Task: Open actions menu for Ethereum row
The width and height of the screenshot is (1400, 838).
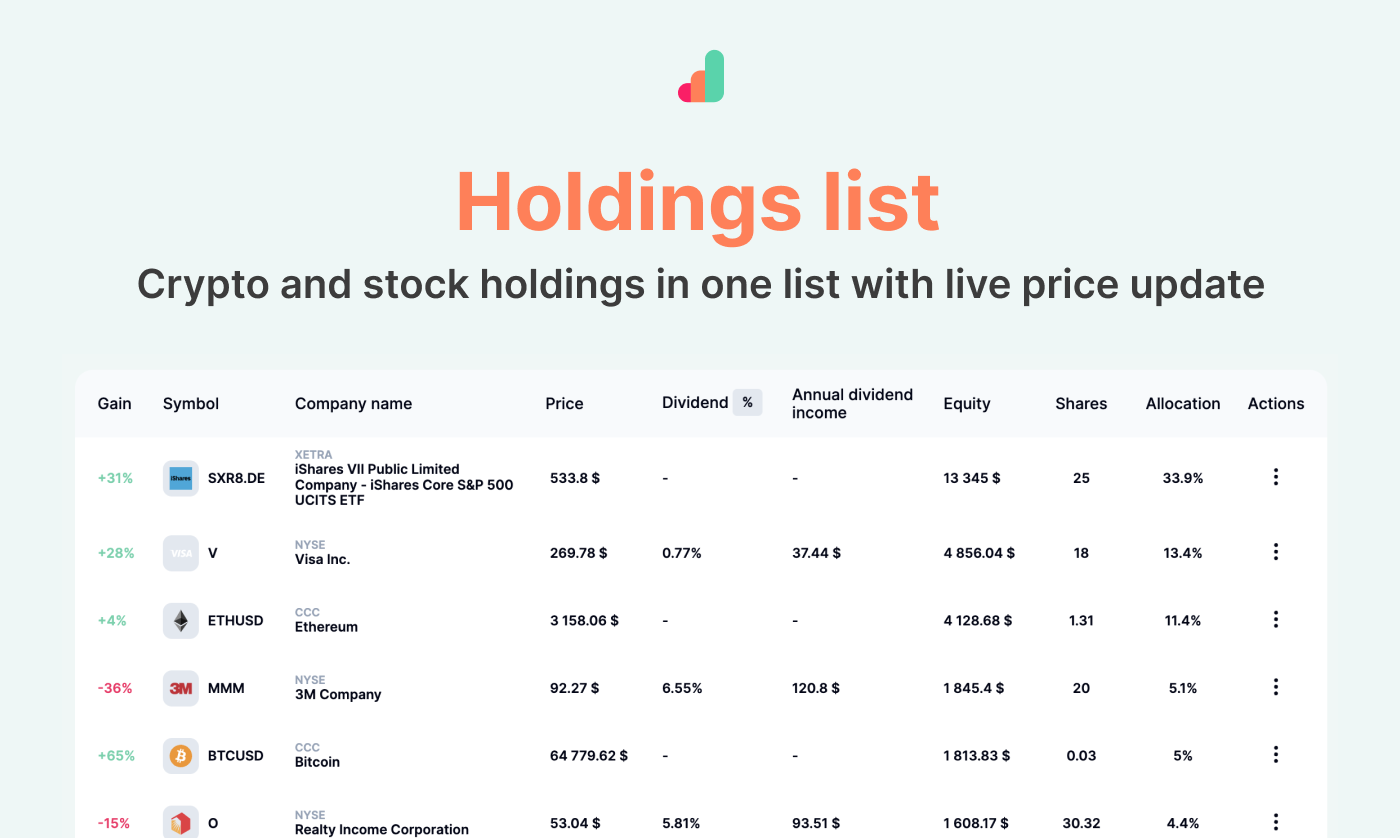Action: click(1276, 620)
